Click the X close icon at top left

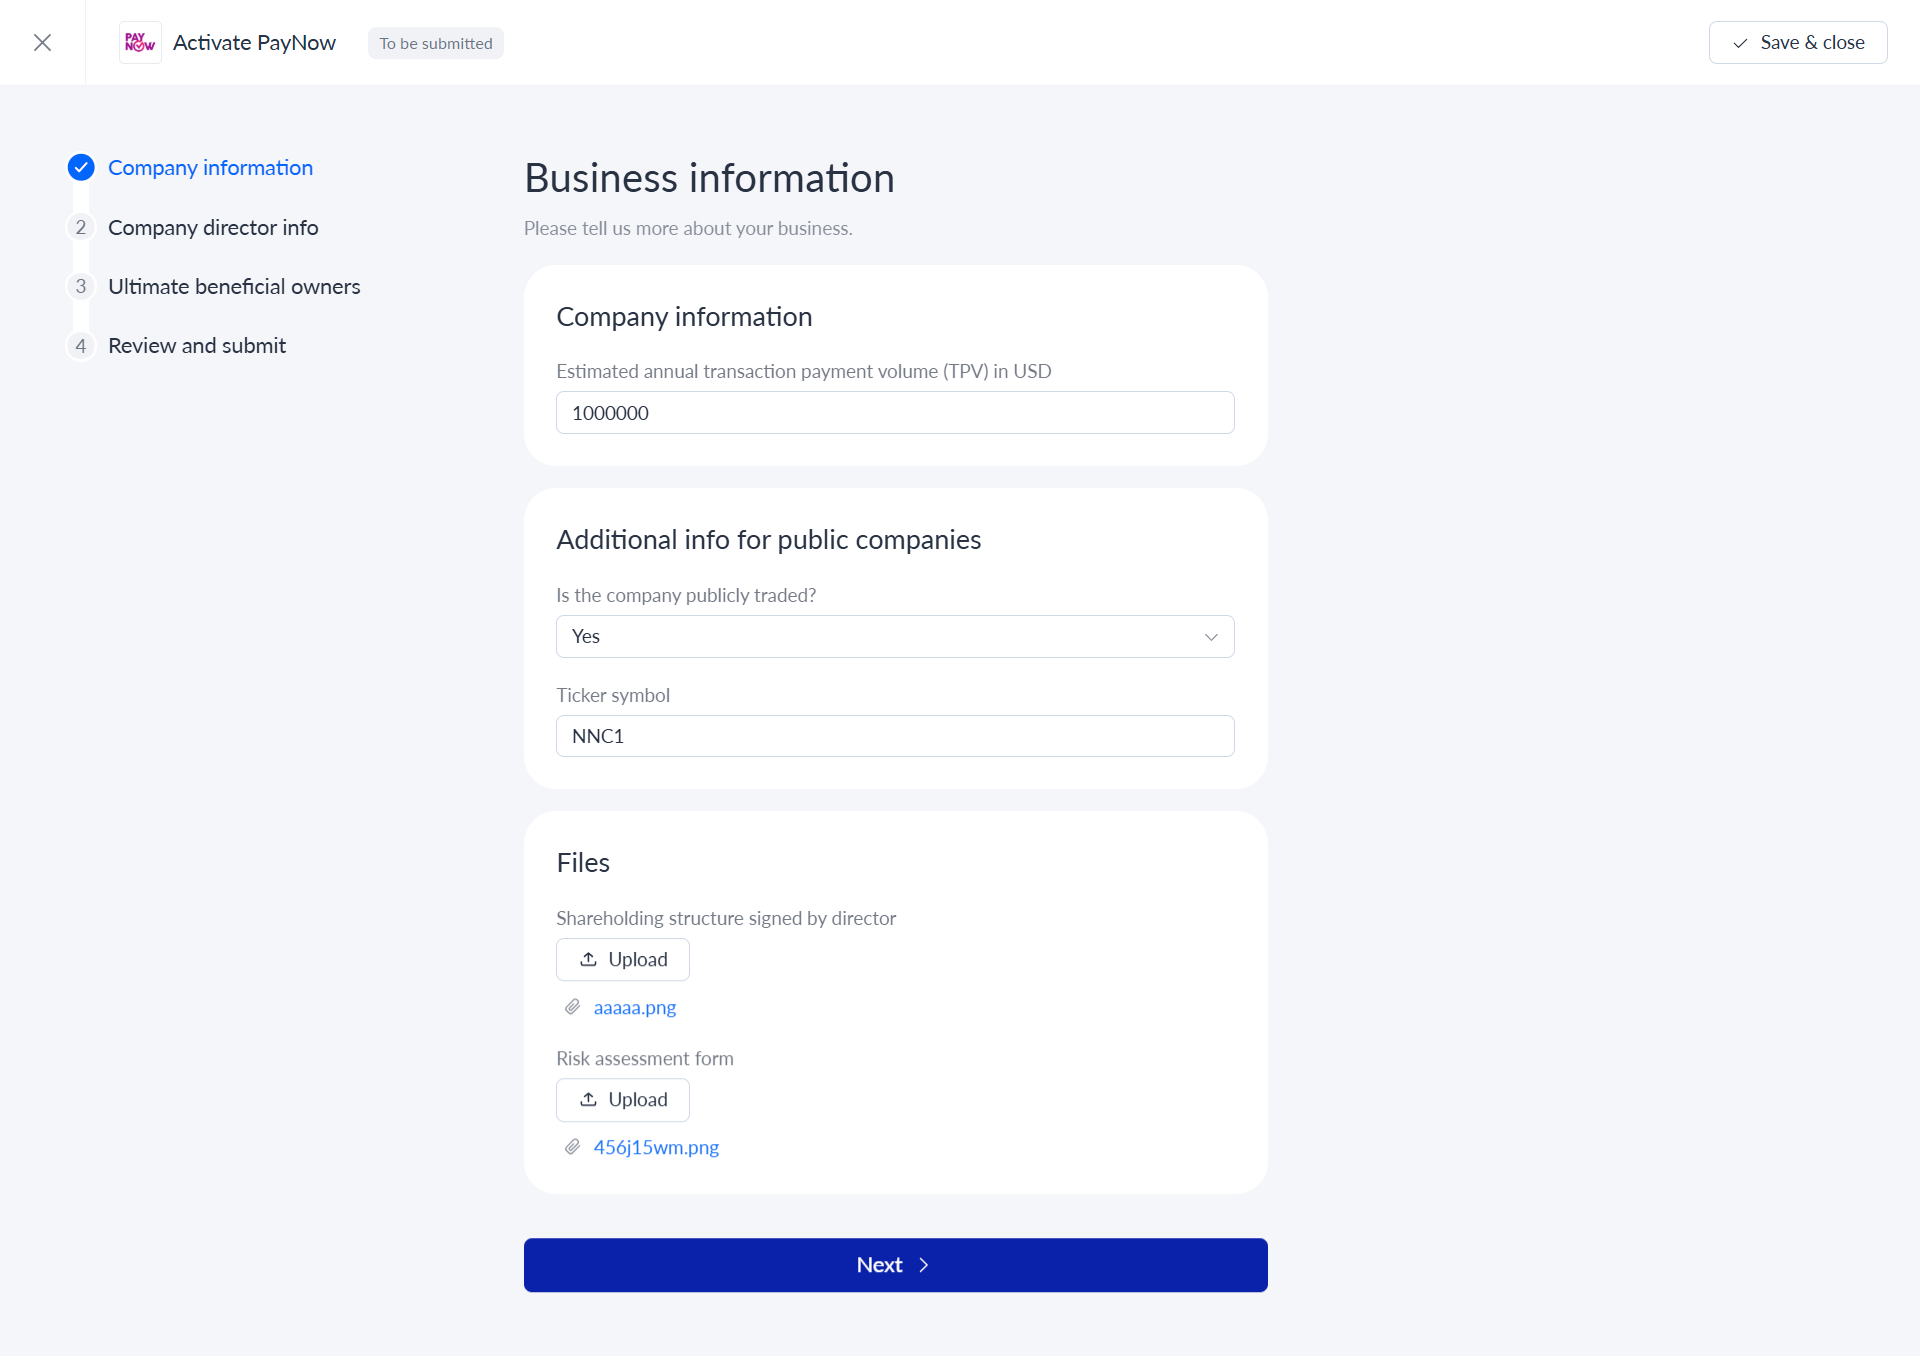pyautogui.click(x=42, y=42)
